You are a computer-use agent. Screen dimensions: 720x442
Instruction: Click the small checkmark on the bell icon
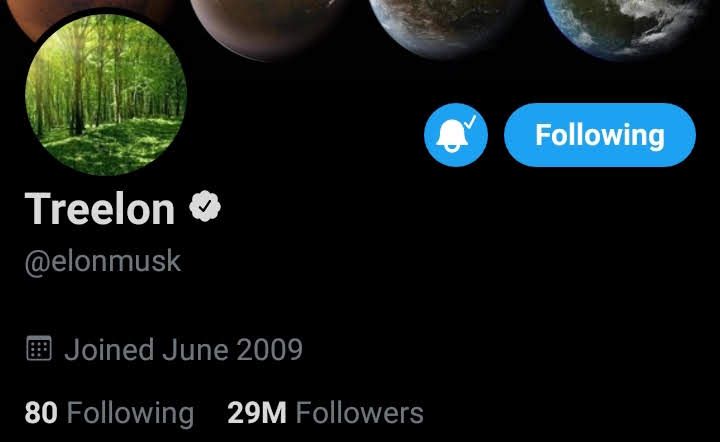tap(470, 122)
